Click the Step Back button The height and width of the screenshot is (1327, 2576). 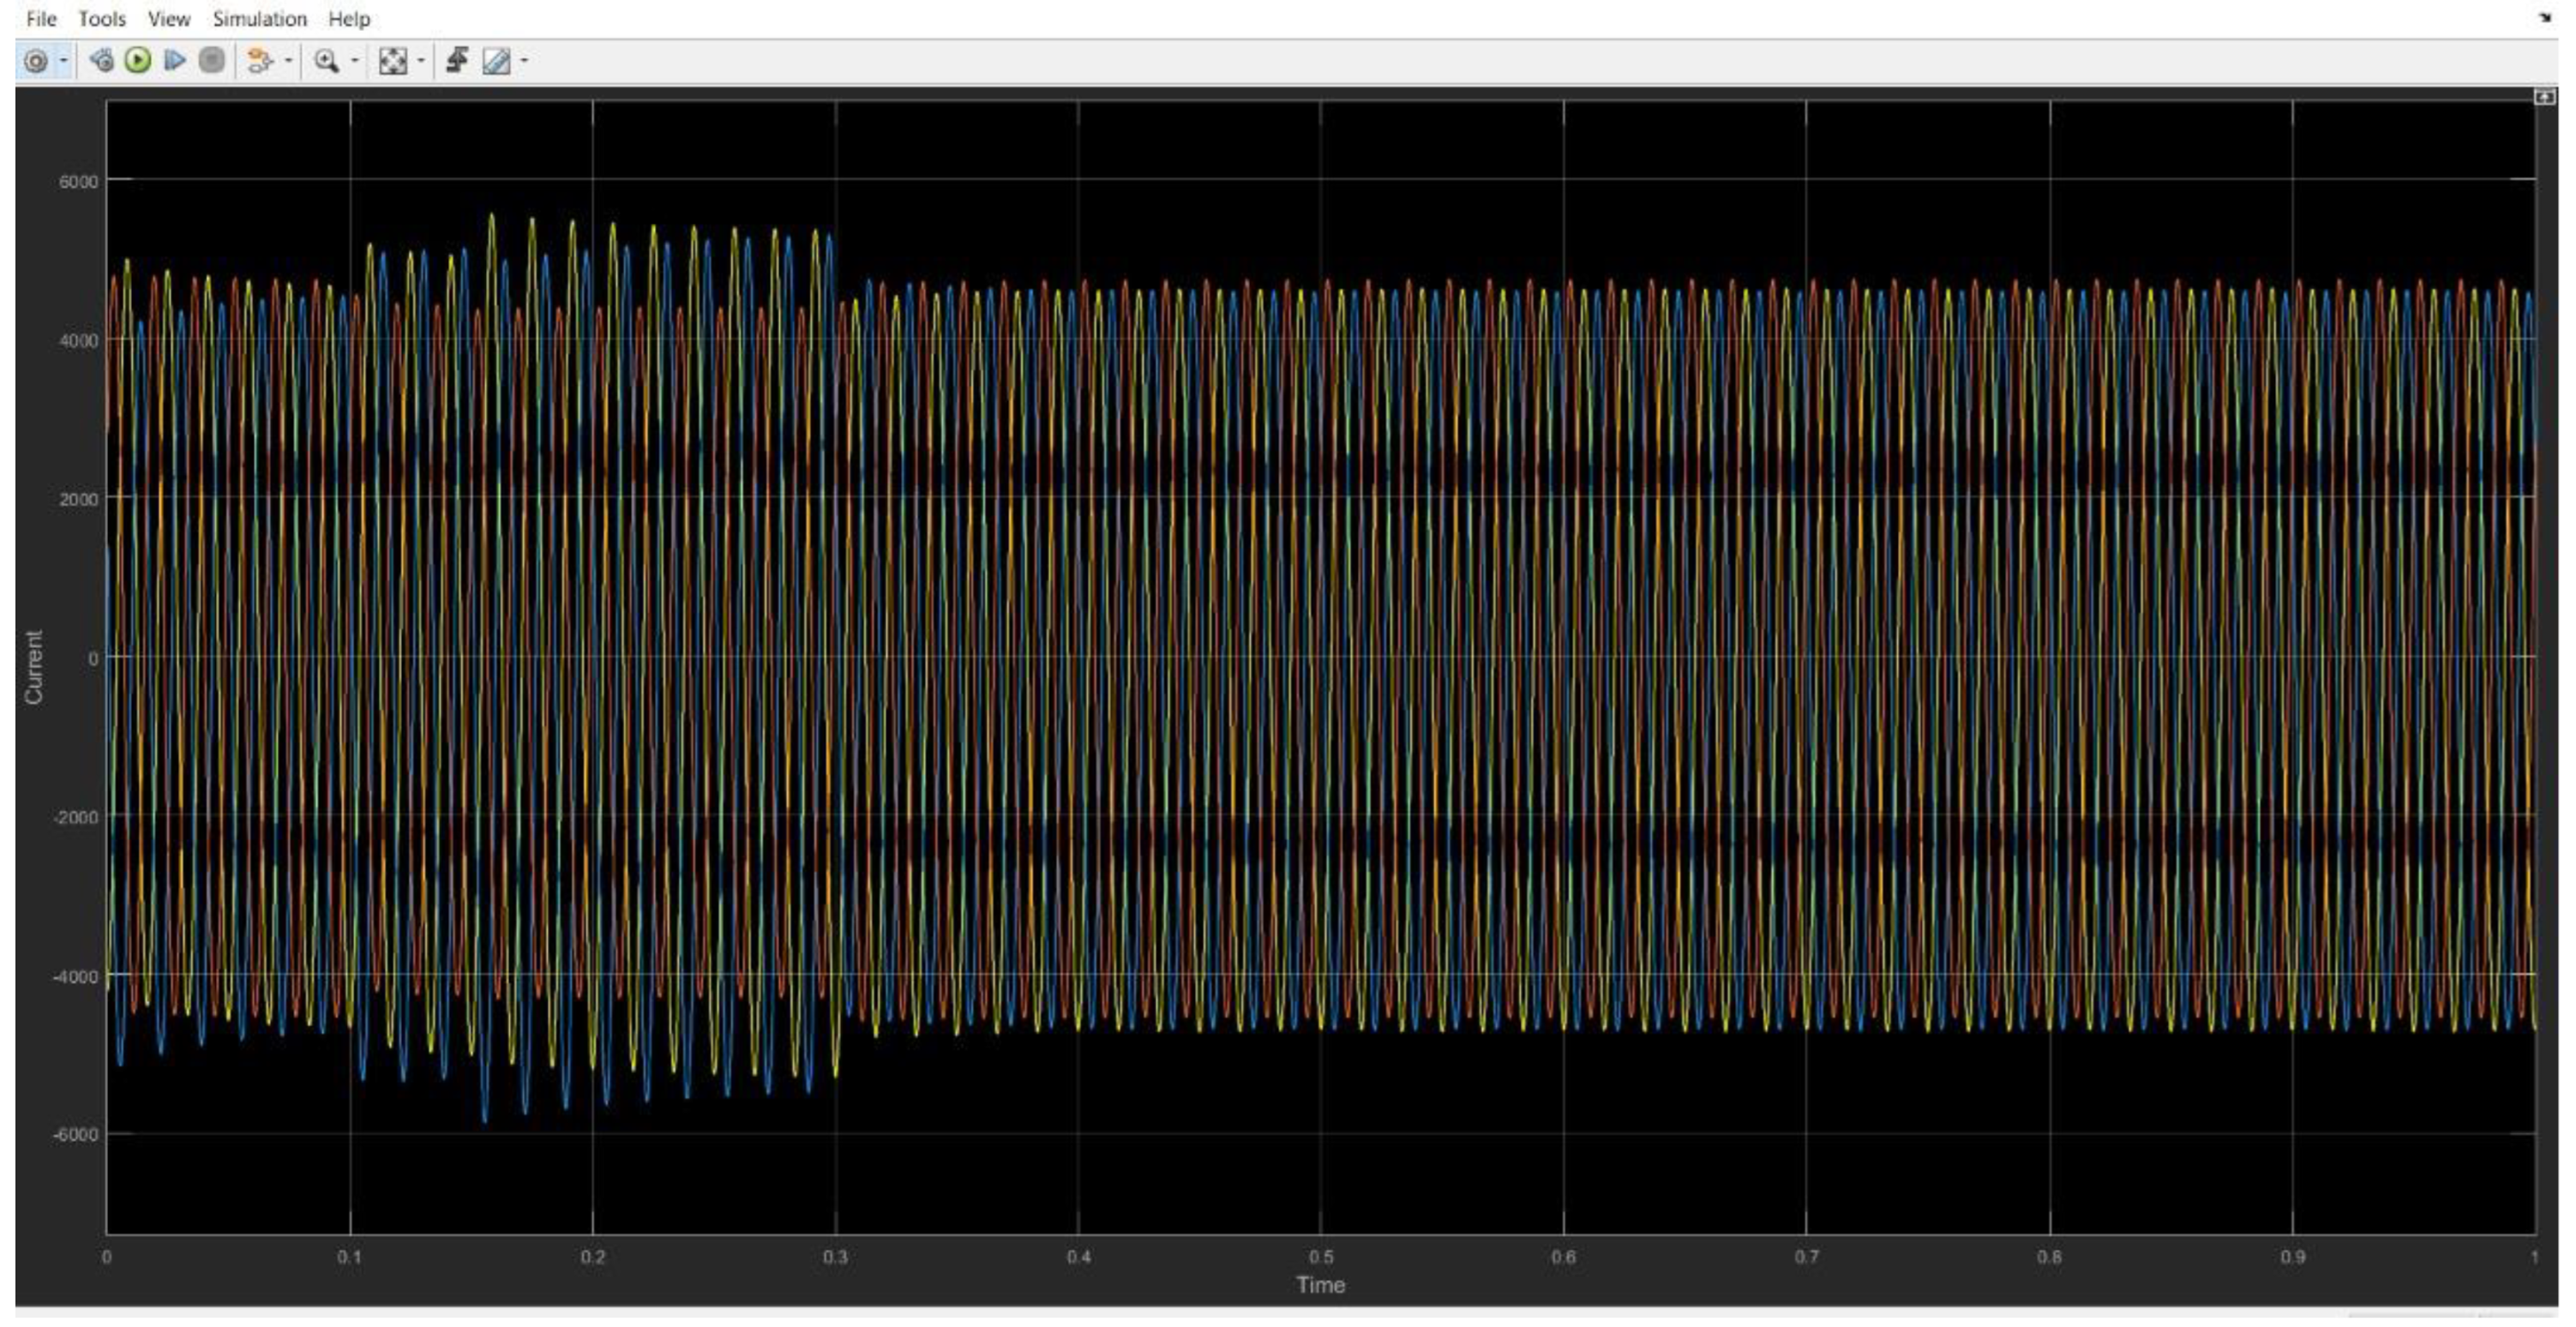101,61
